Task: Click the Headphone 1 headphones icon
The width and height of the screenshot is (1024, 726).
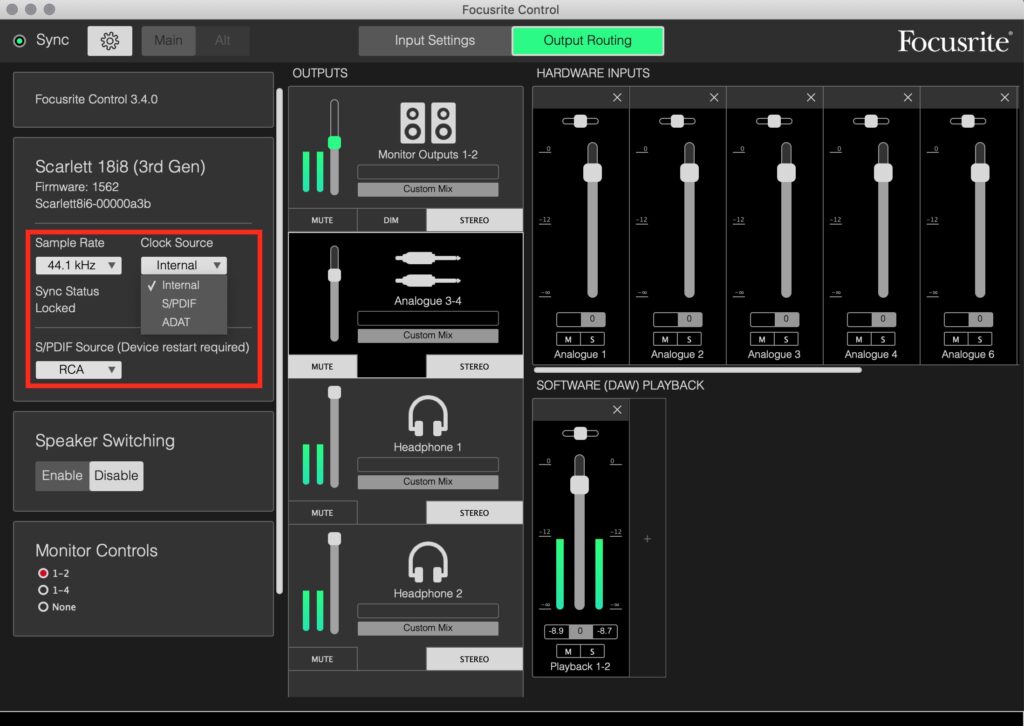Action: click(x=428, y=416)
